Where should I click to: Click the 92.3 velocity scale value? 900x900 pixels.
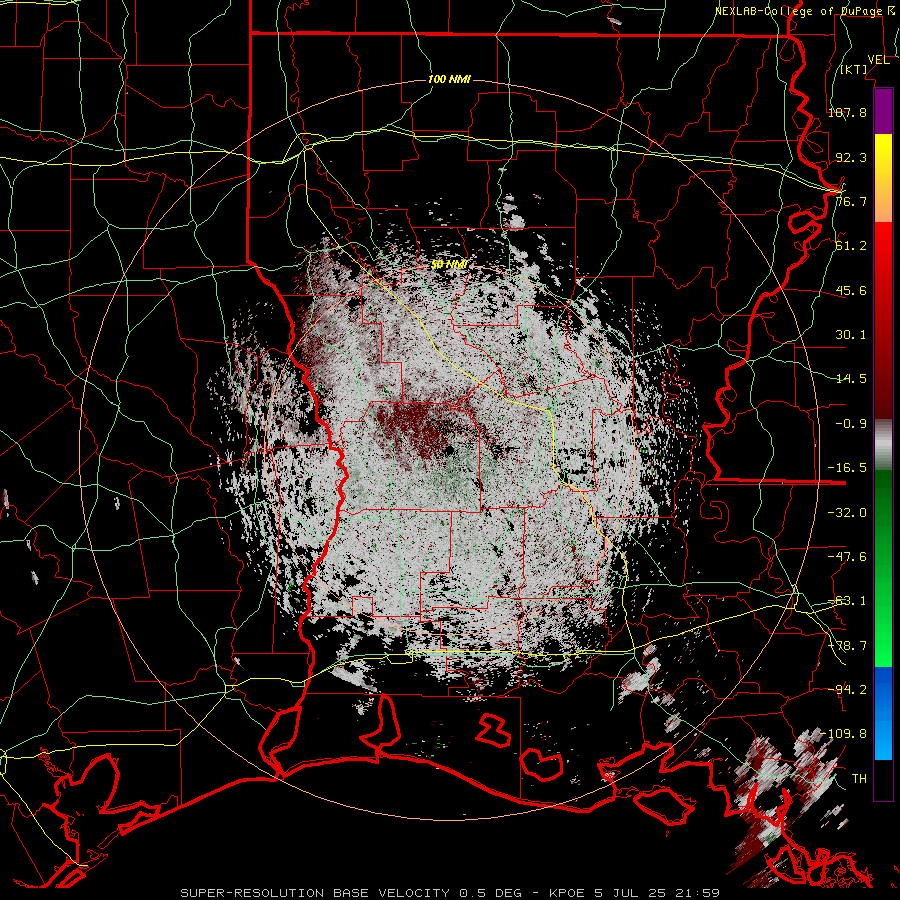(x=851, y=157)
